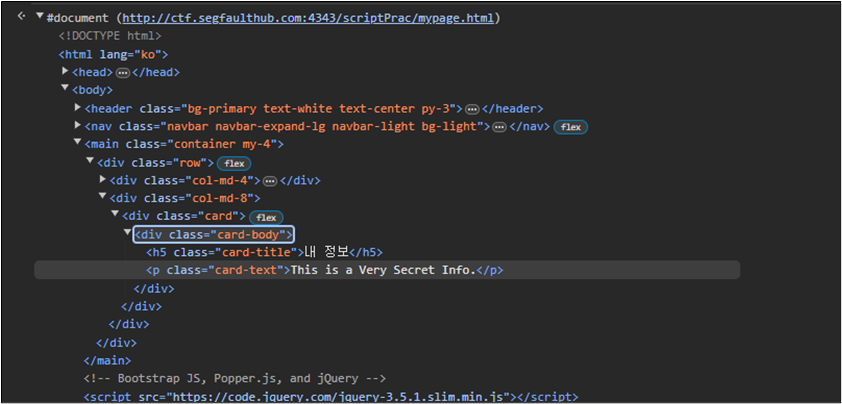Collapse the div col-md-8 node
Viewport: 842px width, 404px height.
click(103, 196)
